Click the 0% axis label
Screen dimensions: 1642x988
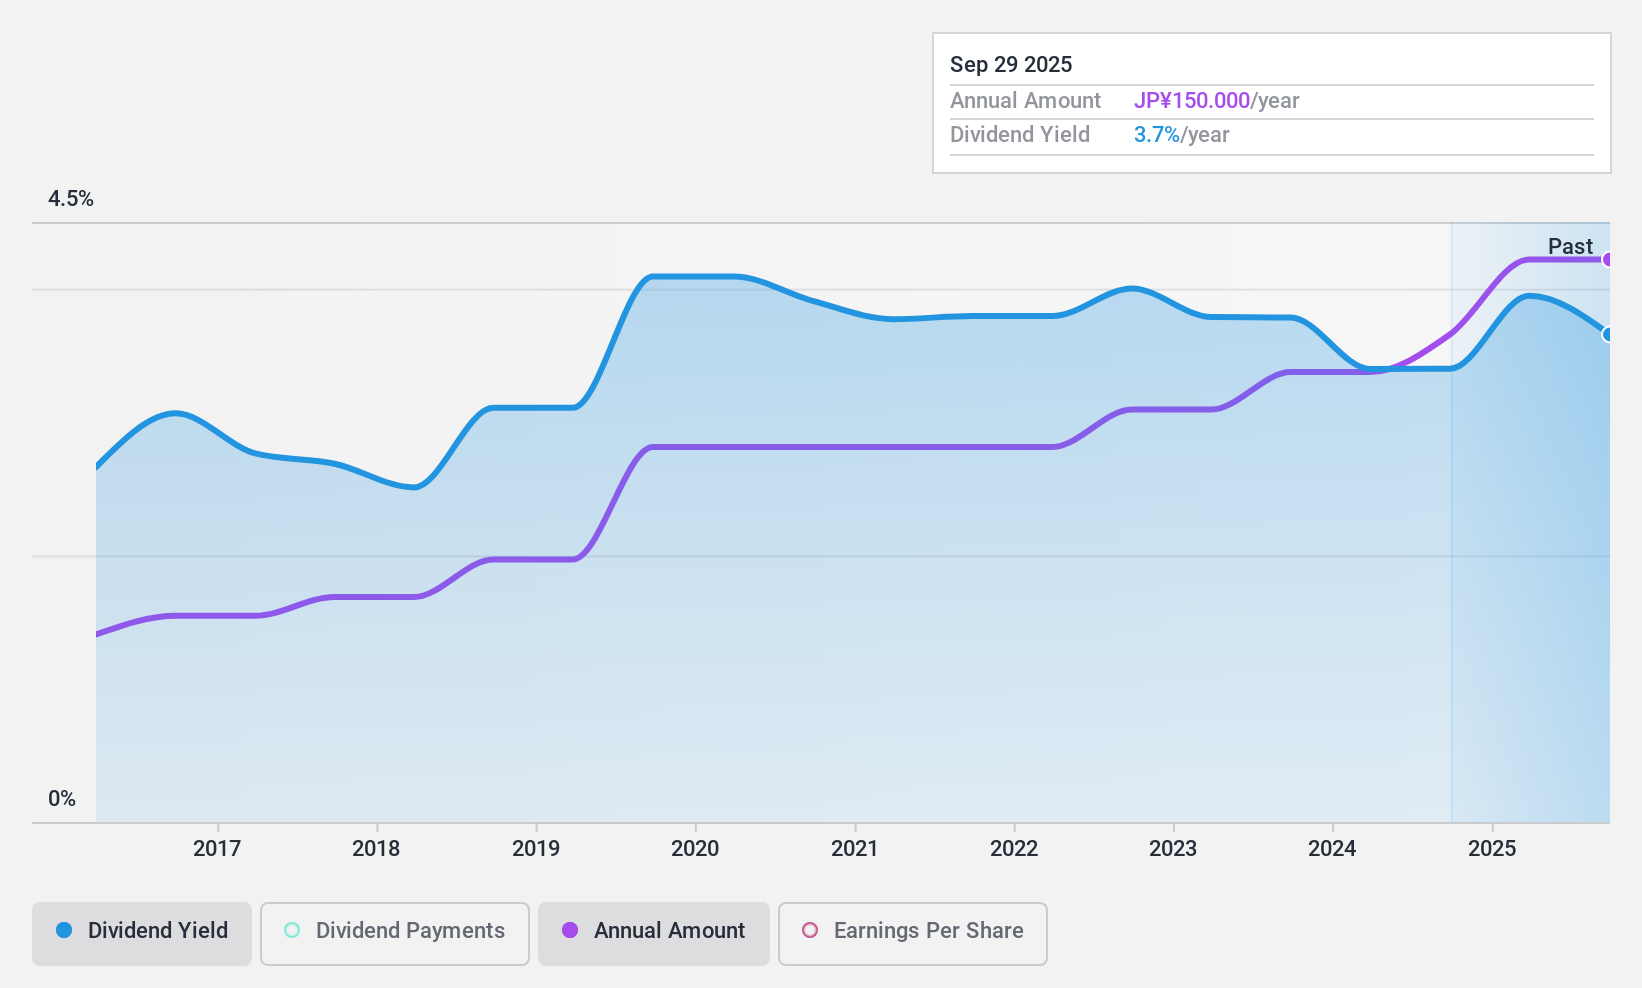62,798
